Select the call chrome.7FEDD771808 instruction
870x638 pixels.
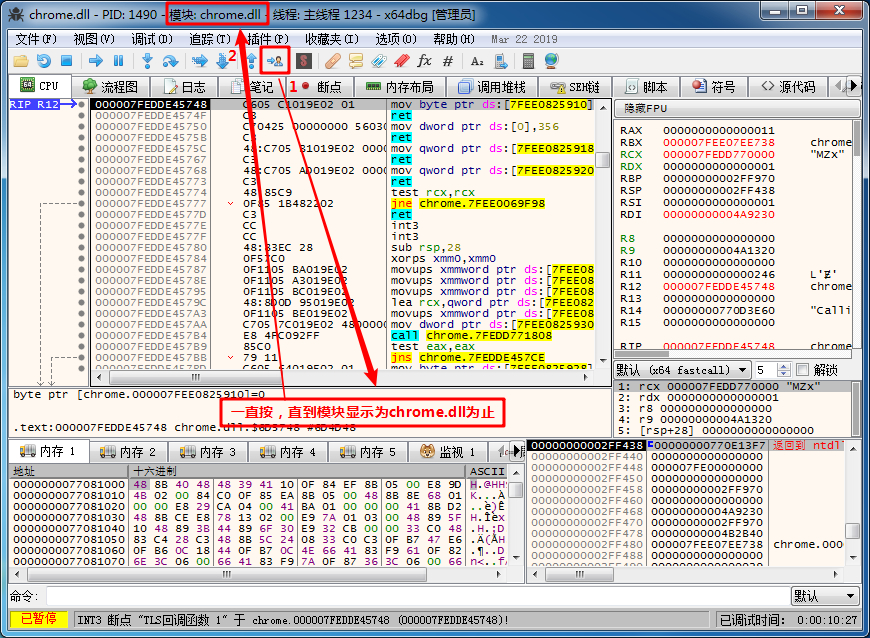471,336
